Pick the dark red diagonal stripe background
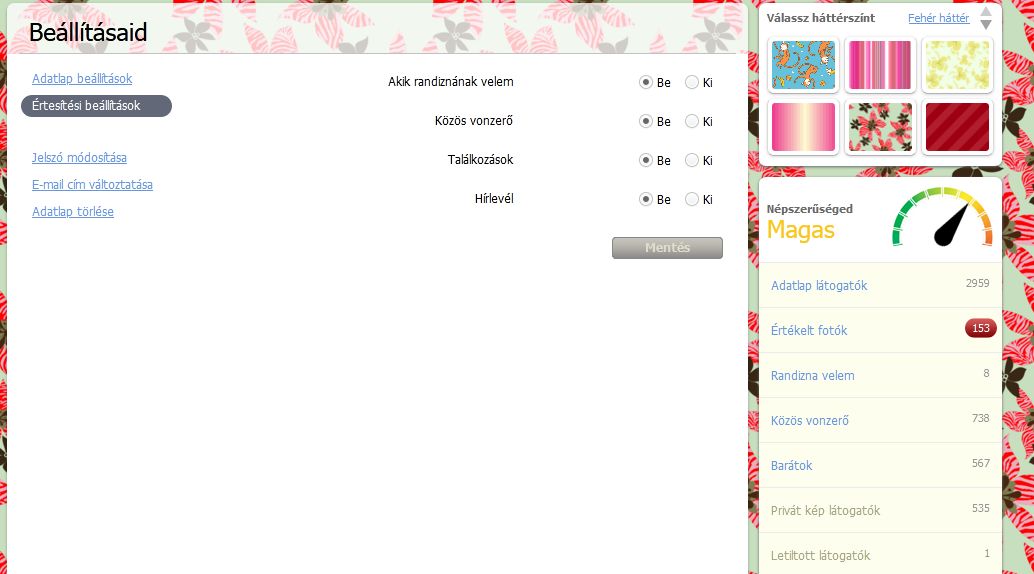The width and height of the screenshot is (1034, 574). (x=958, y=127)
